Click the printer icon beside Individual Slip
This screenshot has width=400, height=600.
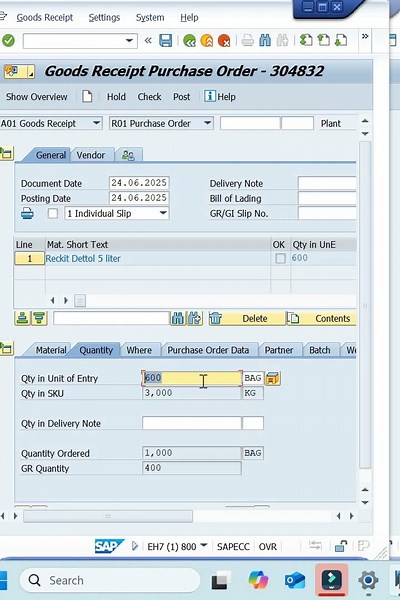click(x=27, y=213)
